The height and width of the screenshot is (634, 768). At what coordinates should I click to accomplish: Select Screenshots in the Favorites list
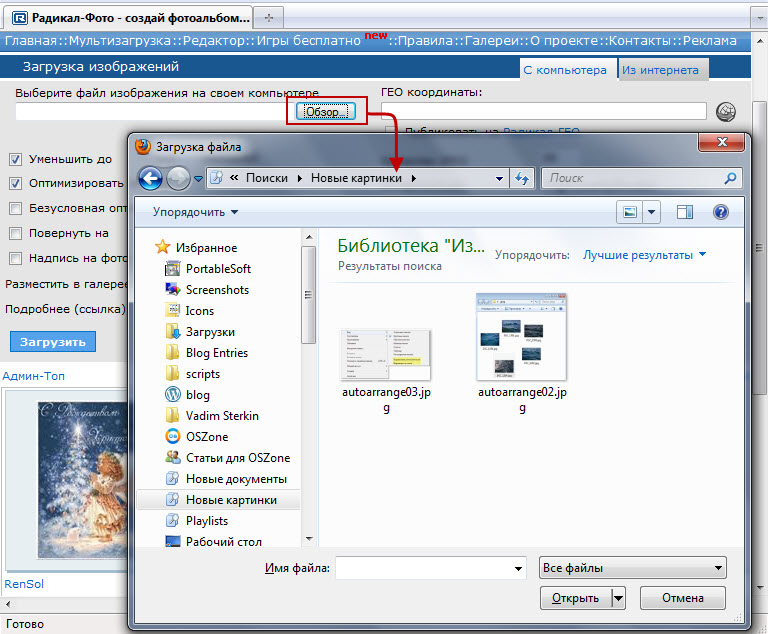[217, 289]
